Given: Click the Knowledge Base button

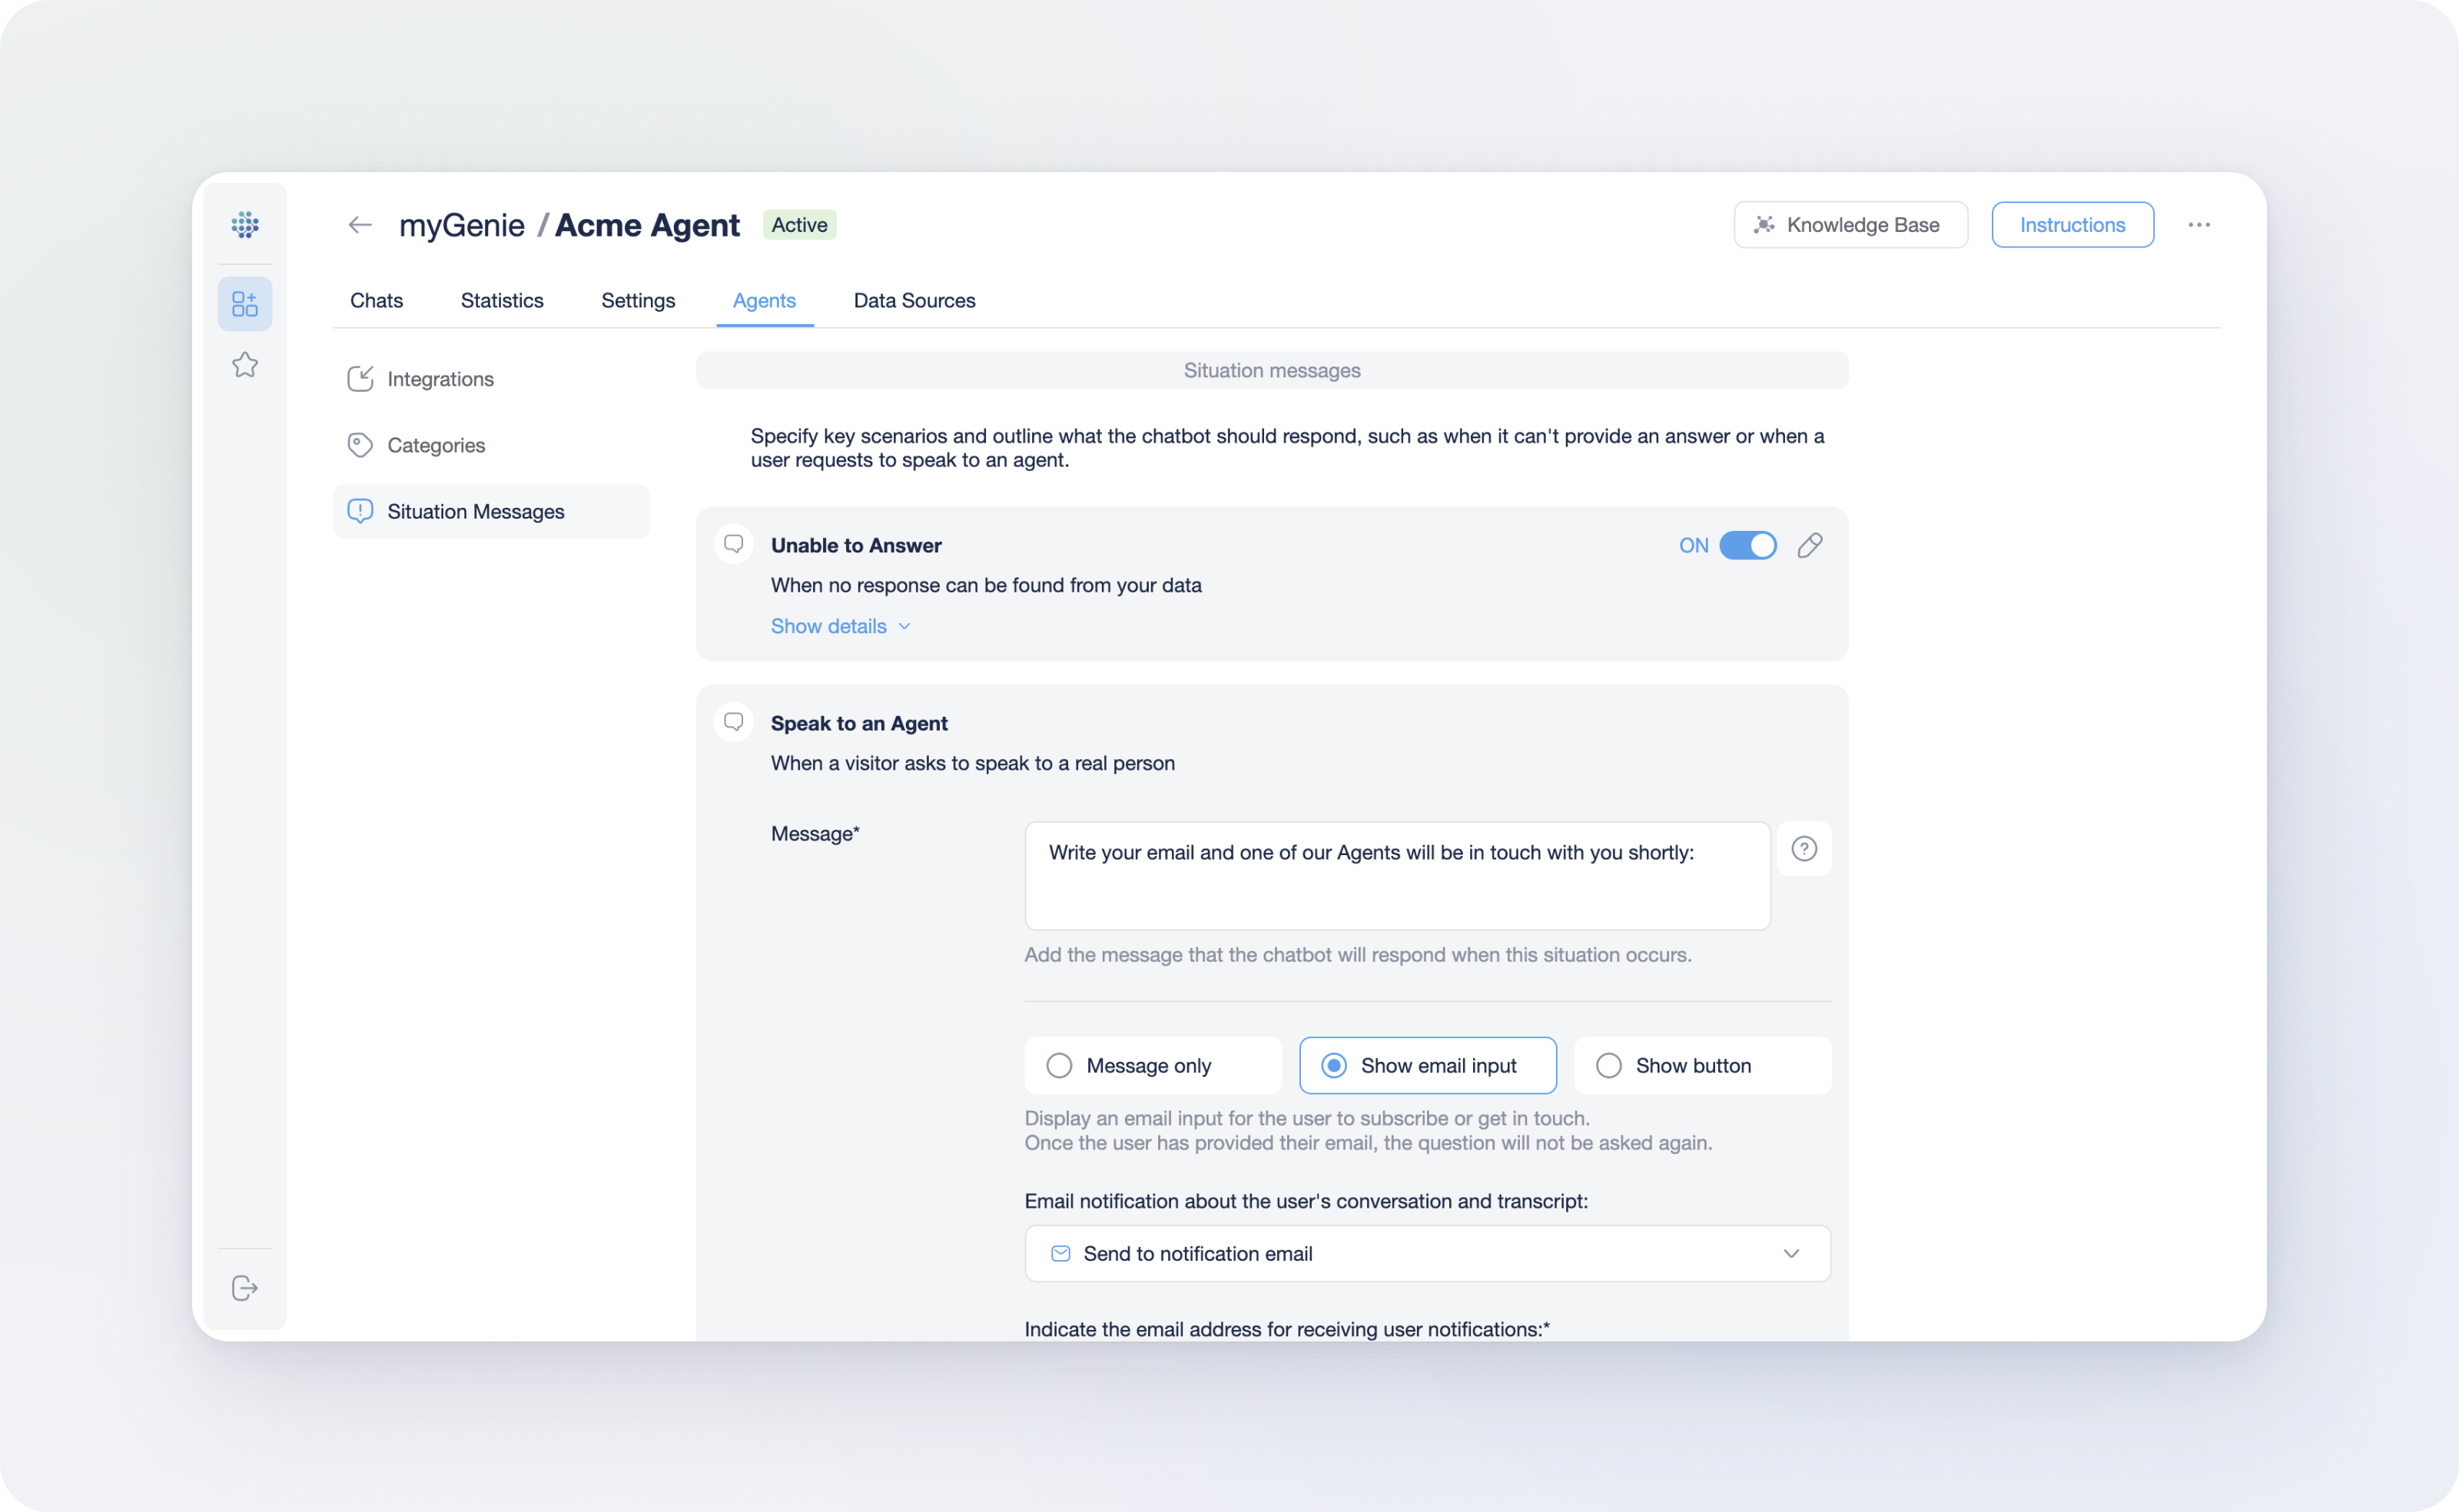Looking at the screenshot, I should pyautogui.click(x=1850, y=225).
